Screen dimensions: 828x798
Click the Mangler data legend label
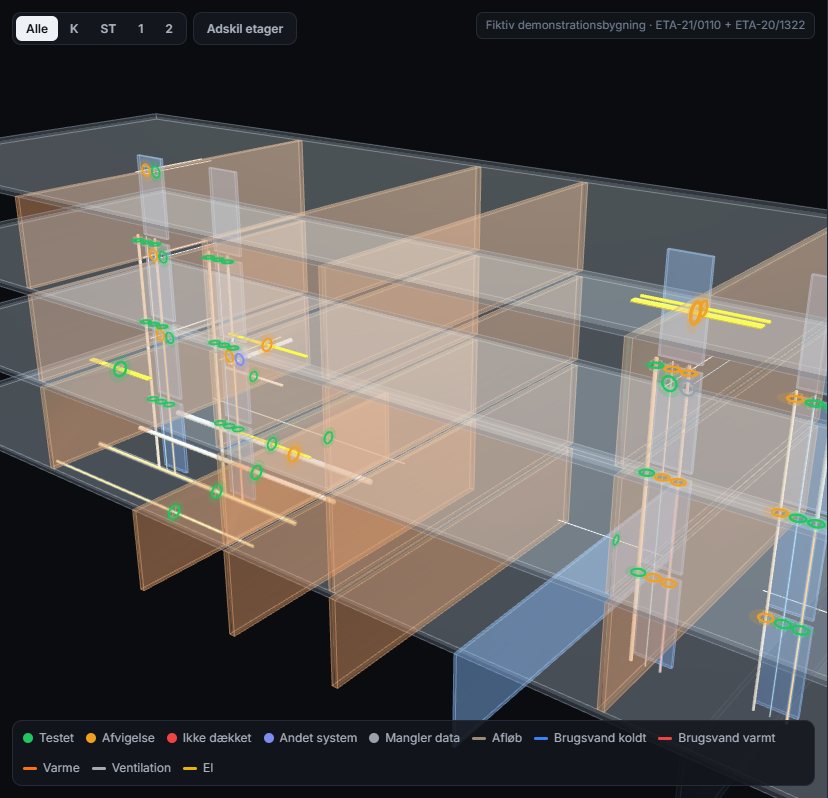point(422,738)
